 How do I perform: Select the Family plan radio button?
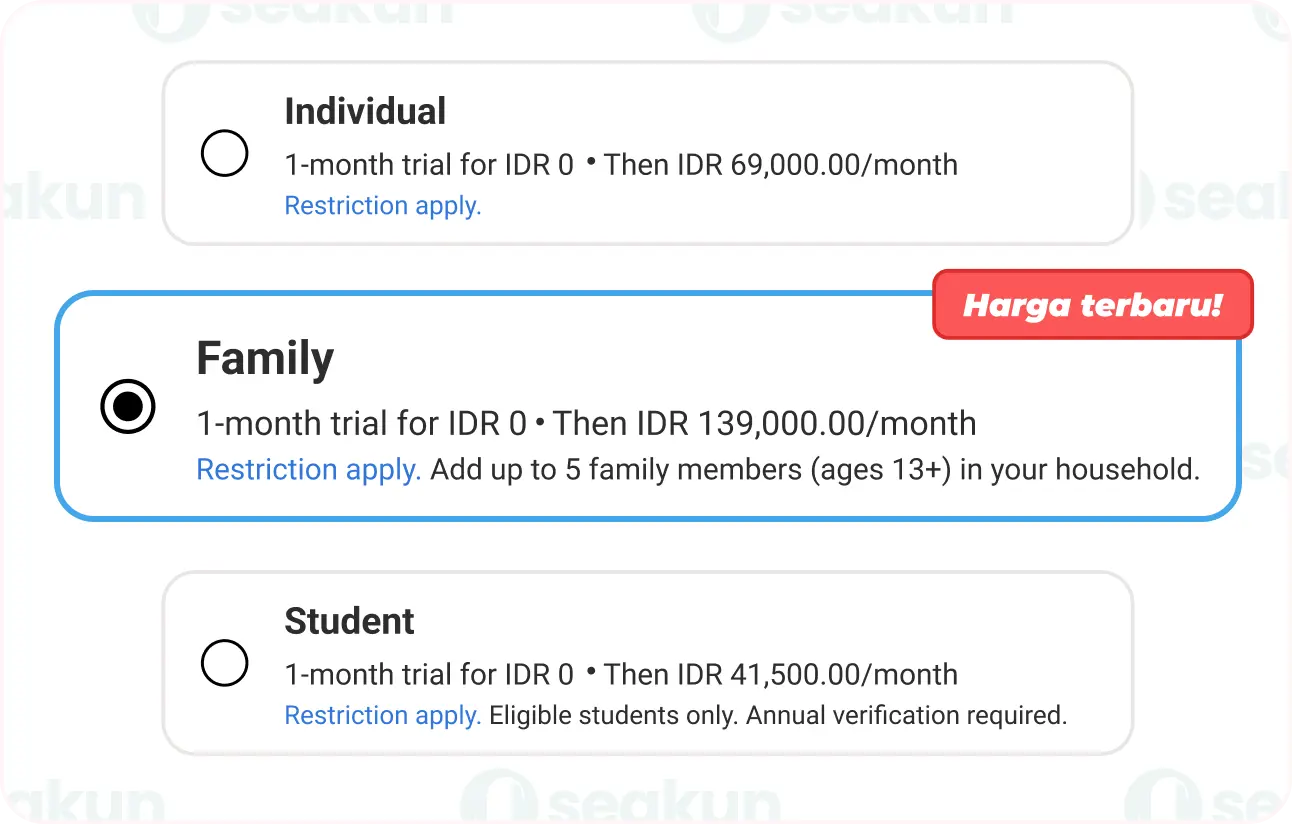(128, 406)
